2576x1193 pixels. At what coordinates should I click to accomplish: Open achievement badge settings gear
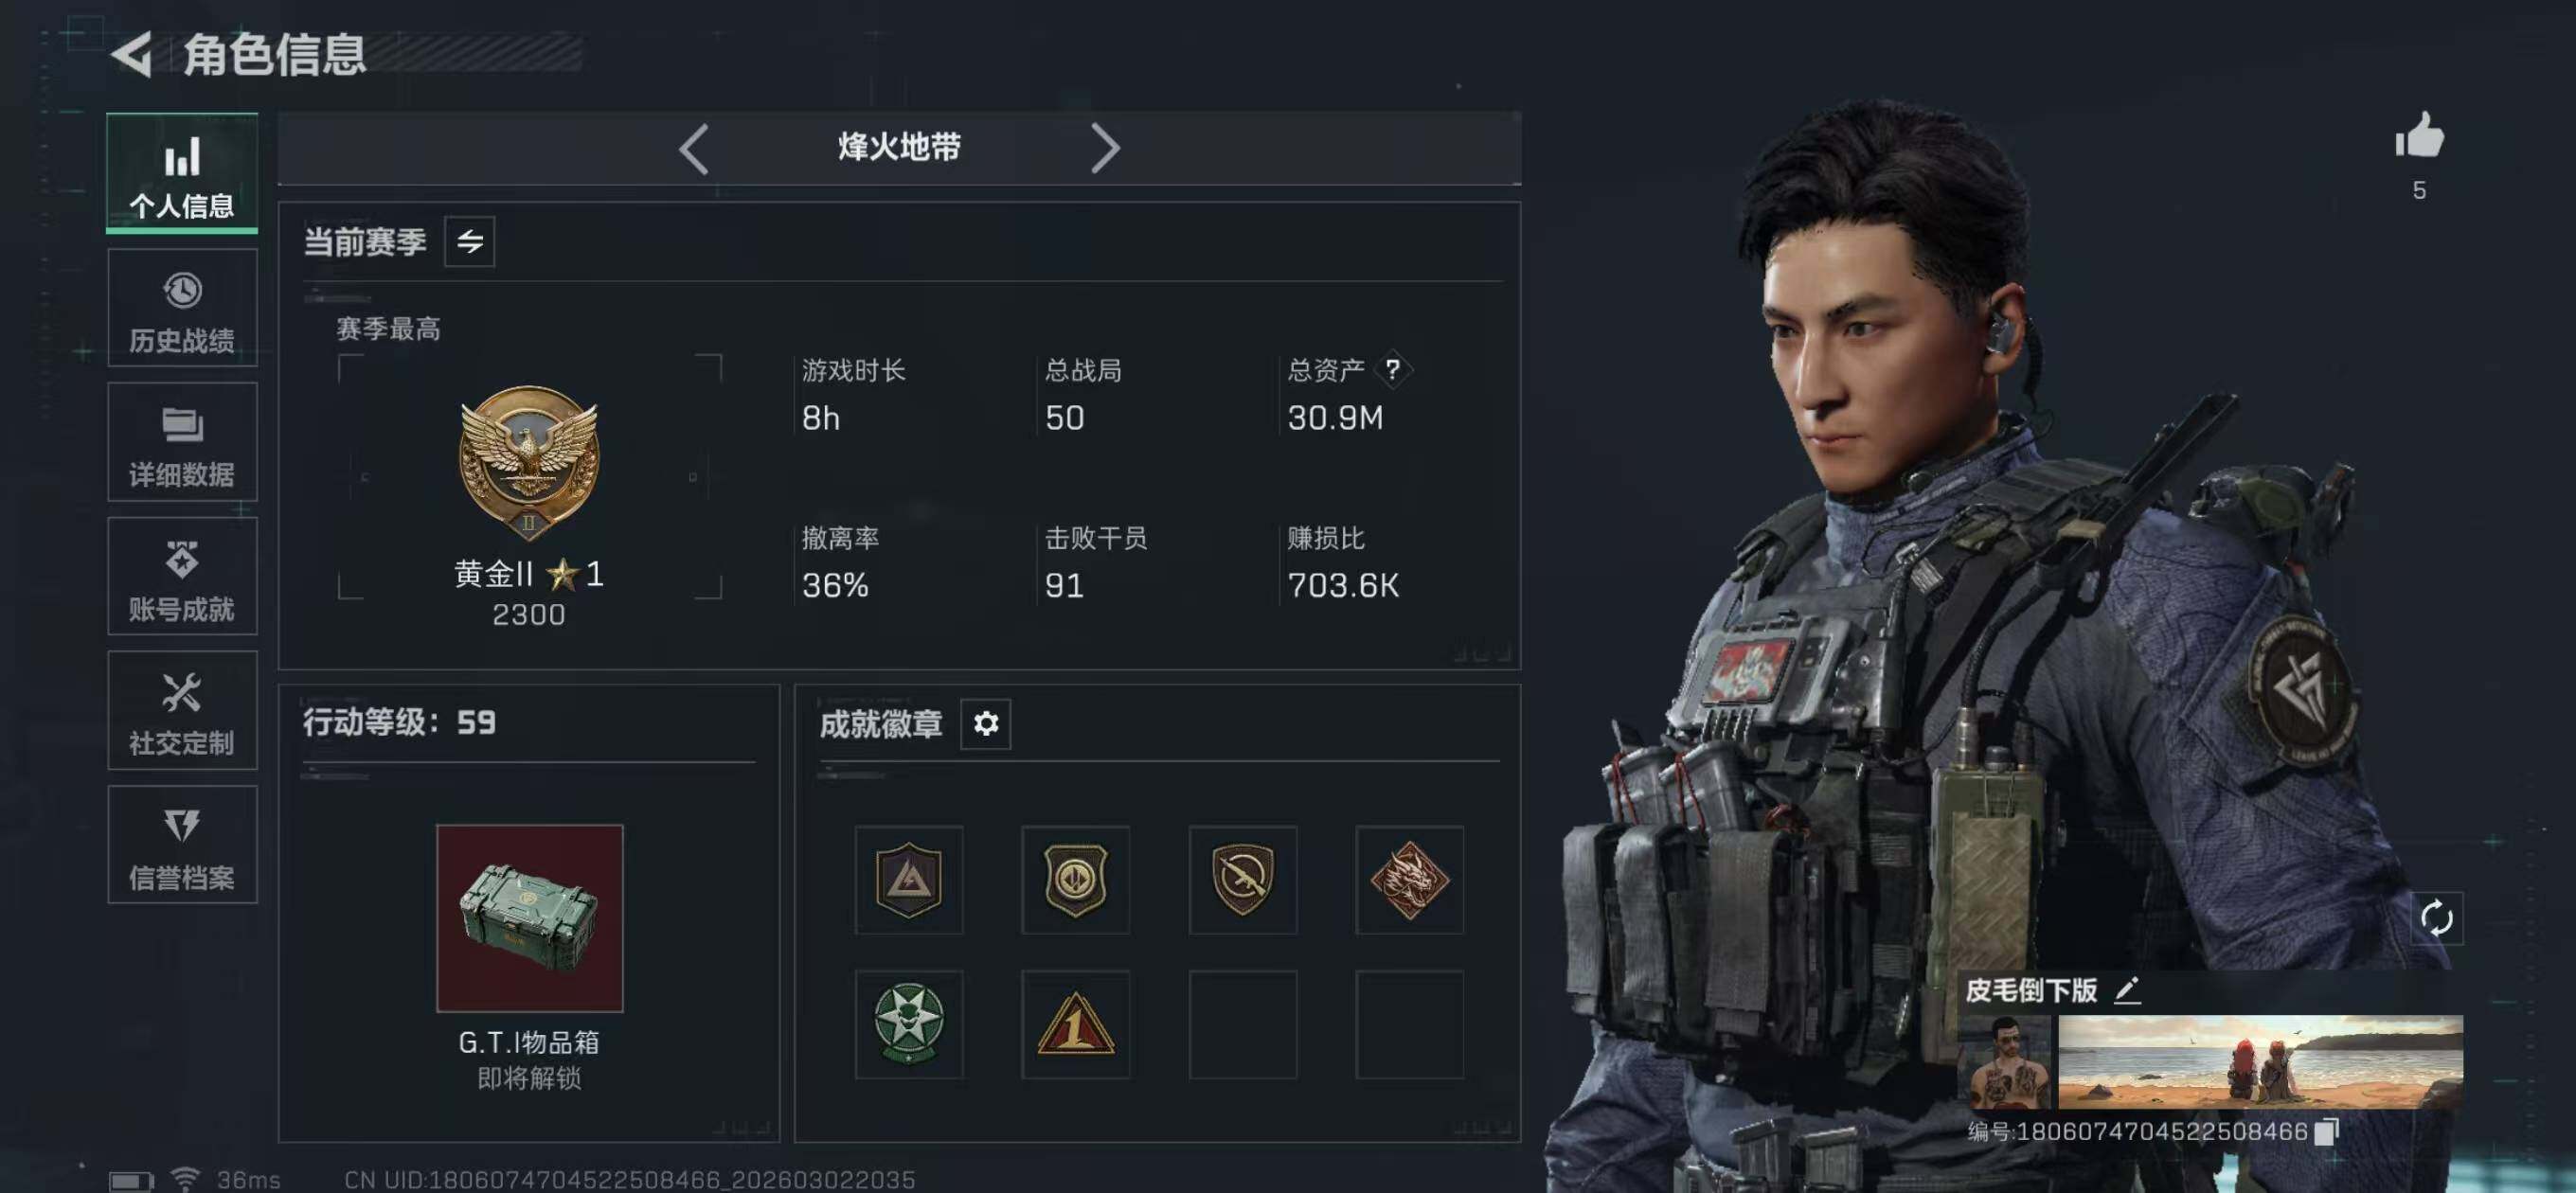[x=985, y=723]
